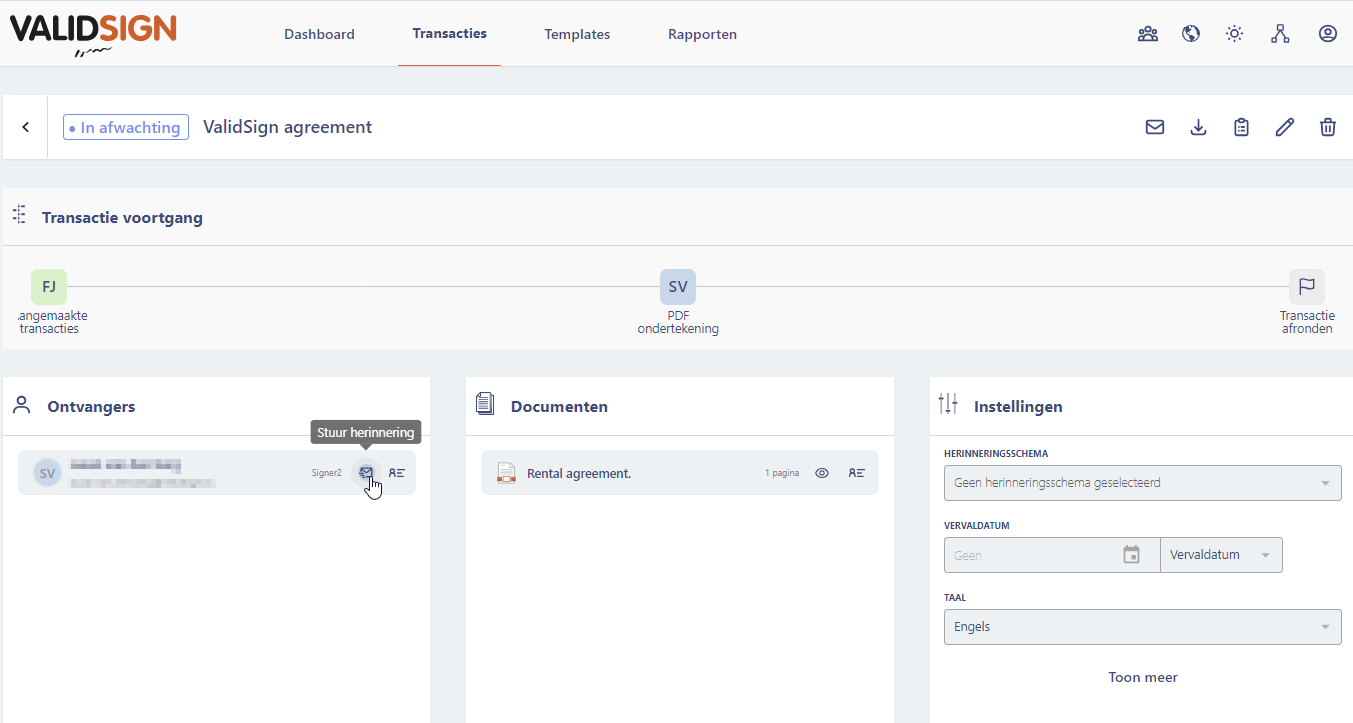
Task: Open the clipboard audit trail icon
Action: (x=1241, y=127)
